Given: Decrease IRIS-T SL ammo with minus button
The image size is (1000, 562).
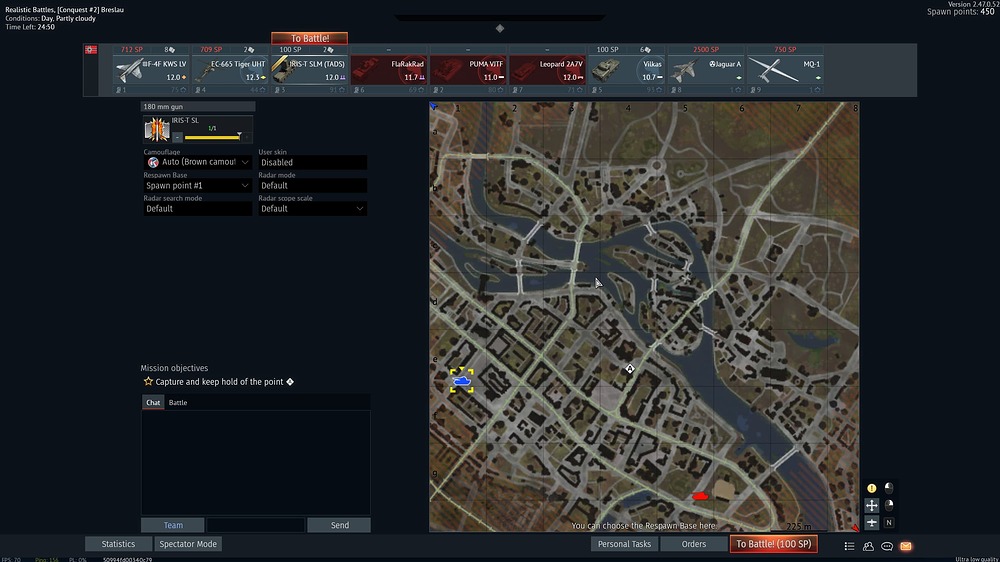Looking at the screenshot, I should (x=177, y=137).
